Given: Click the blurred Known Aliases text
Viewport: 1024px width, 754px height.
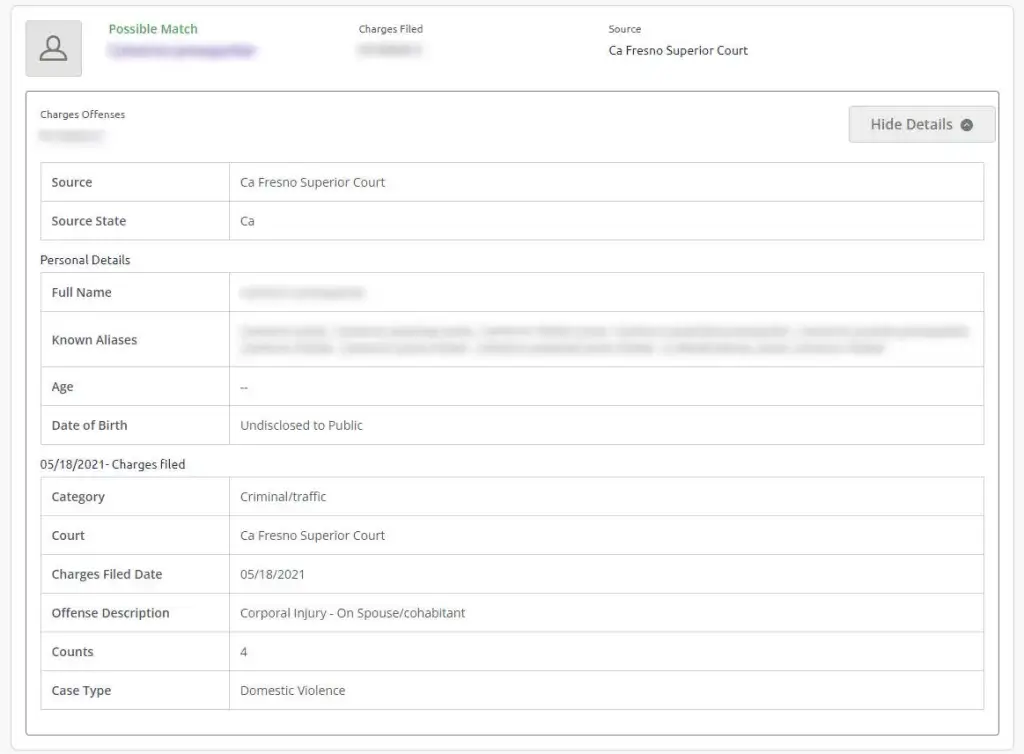Looking at the screenshot, I should click(604, 339).
